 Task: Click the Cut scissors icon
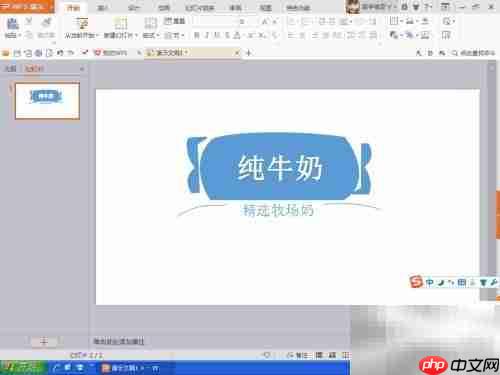pos(29,22)
